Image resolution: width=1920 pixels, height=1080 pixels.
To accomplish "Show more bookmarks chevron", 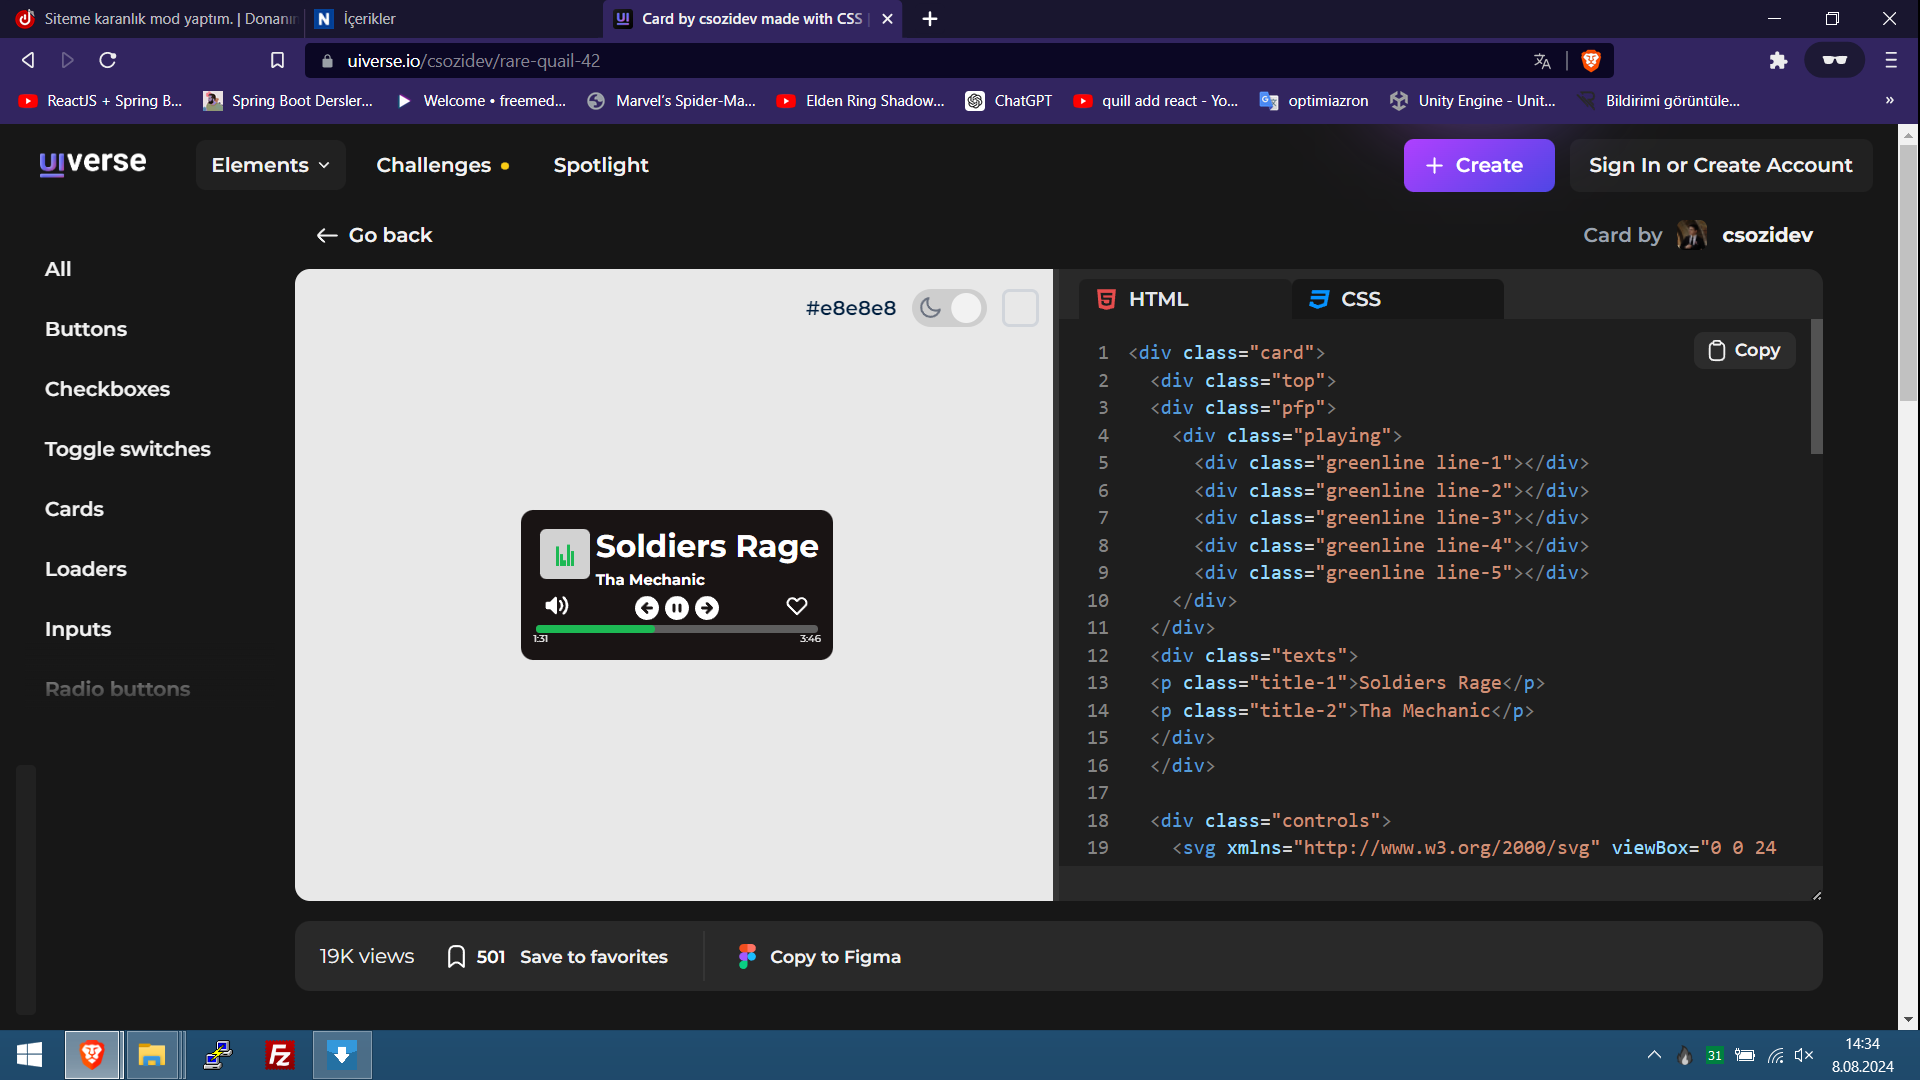I will (x=1889, y=100).
